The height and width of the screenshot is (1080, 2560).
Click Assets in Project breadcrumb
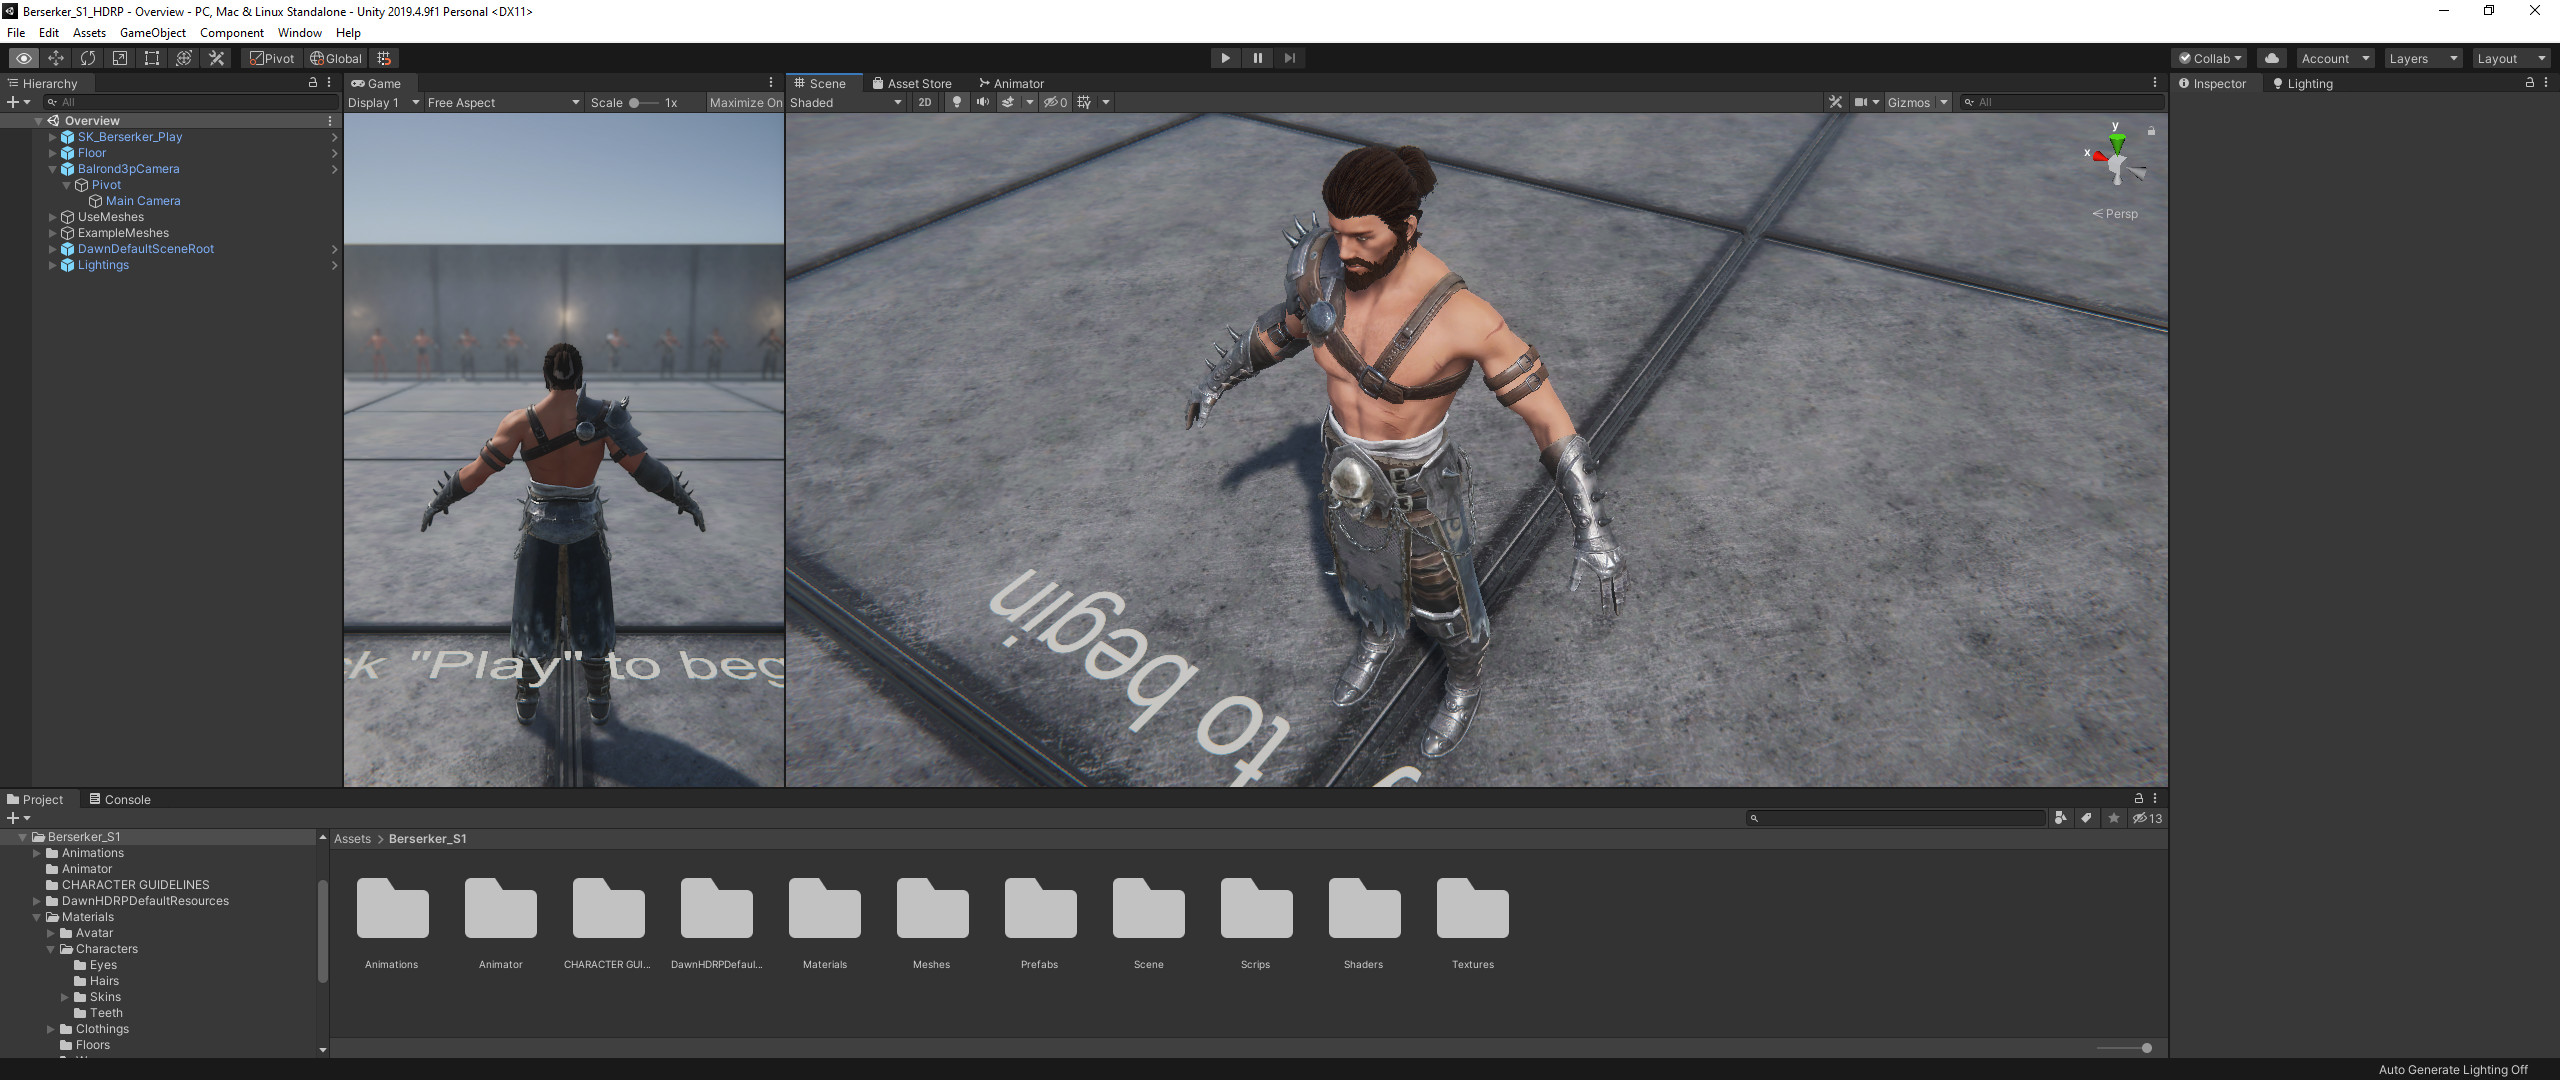[x=352, y=838]
